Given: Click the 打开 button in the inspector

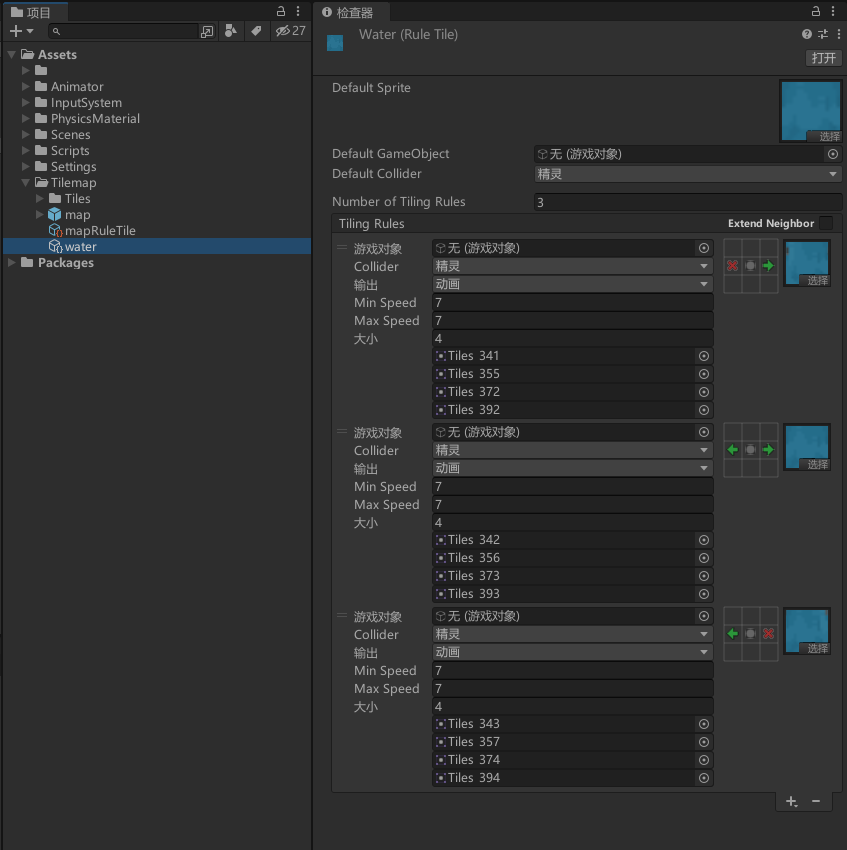Looking at the screenshot, I should coord(823,58).
